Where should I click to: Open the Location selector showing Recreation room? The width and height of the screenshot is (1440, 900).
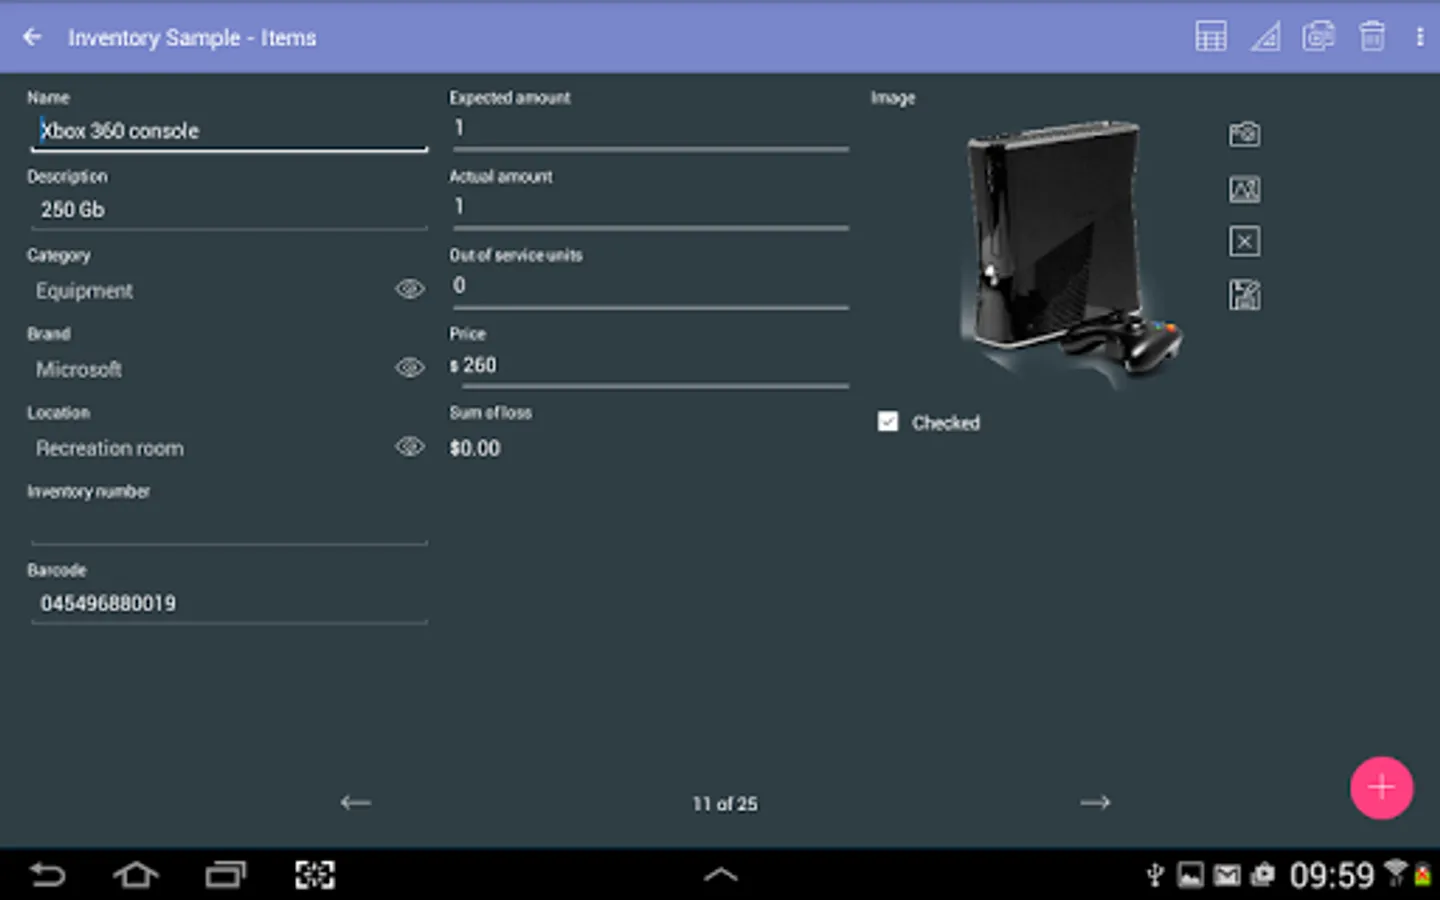point(210,448)
